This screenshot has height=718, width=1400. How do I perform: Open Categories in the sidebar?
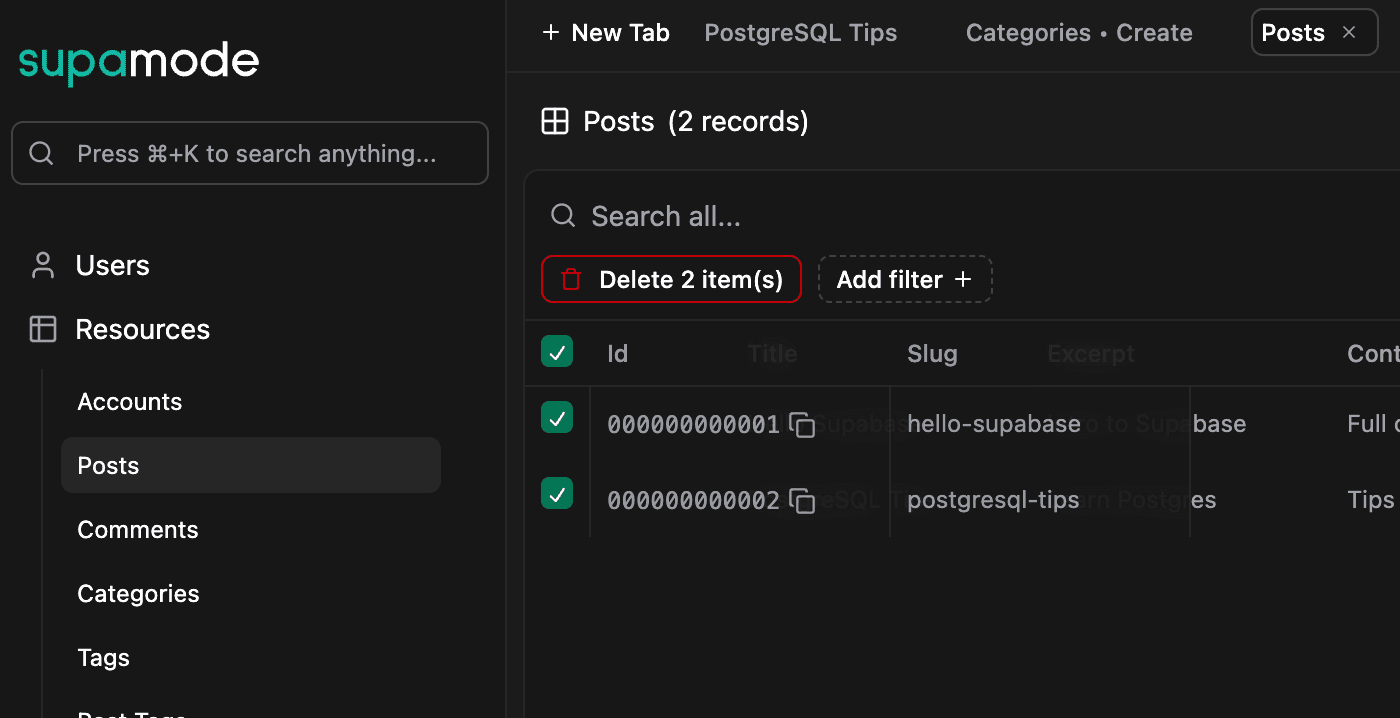tap(138, 594)
